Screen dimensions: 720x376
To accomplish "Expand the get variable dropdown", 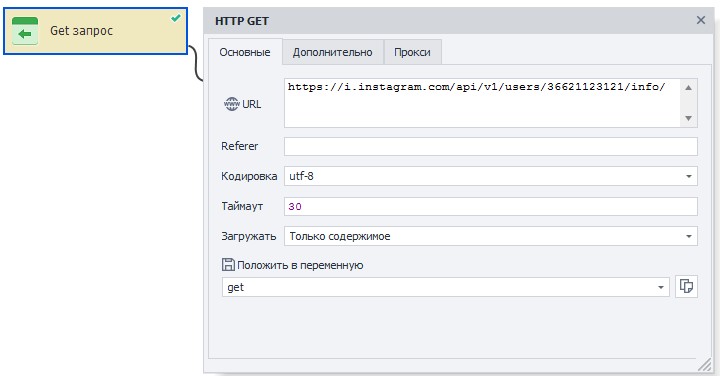I will point(661,287).
